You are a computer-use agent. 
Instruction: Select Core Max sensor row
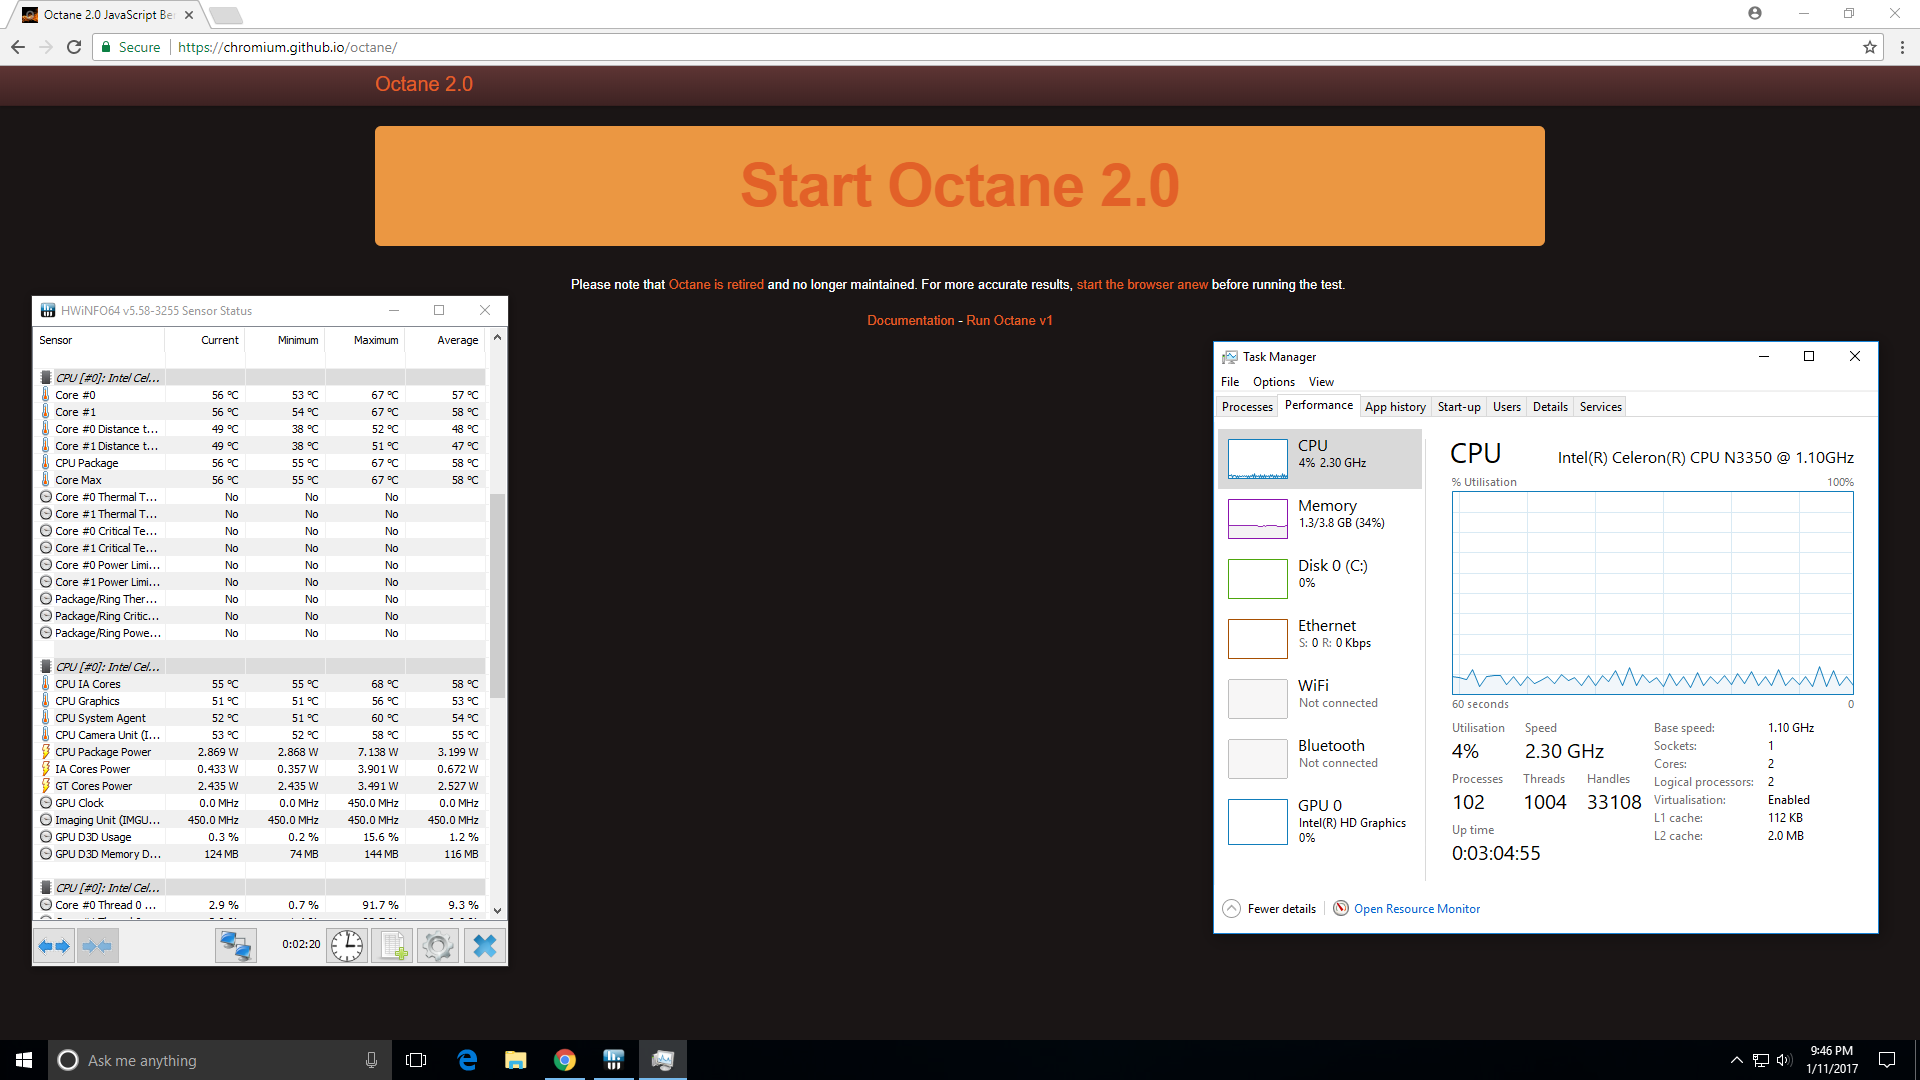tap(261, 480)
